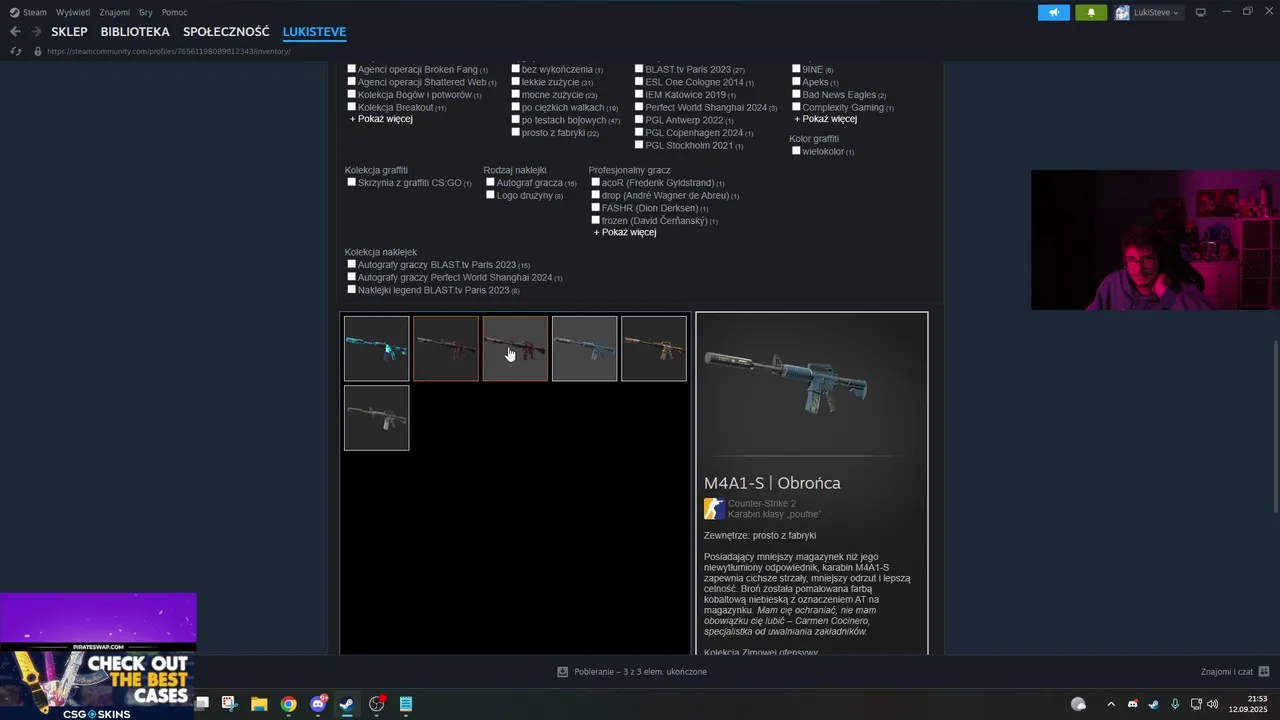Check the lekkie zużycie filter
Screen dimensions: 1280x720
pyautogui.click(x=515, y=82)
